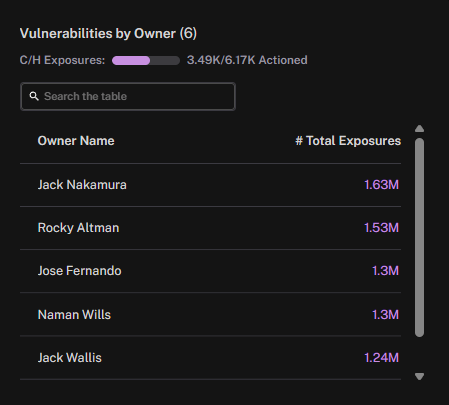Select the Jack Wallis row
The width and height of the screenshot is (449, 405).
[x=210, y=358]
